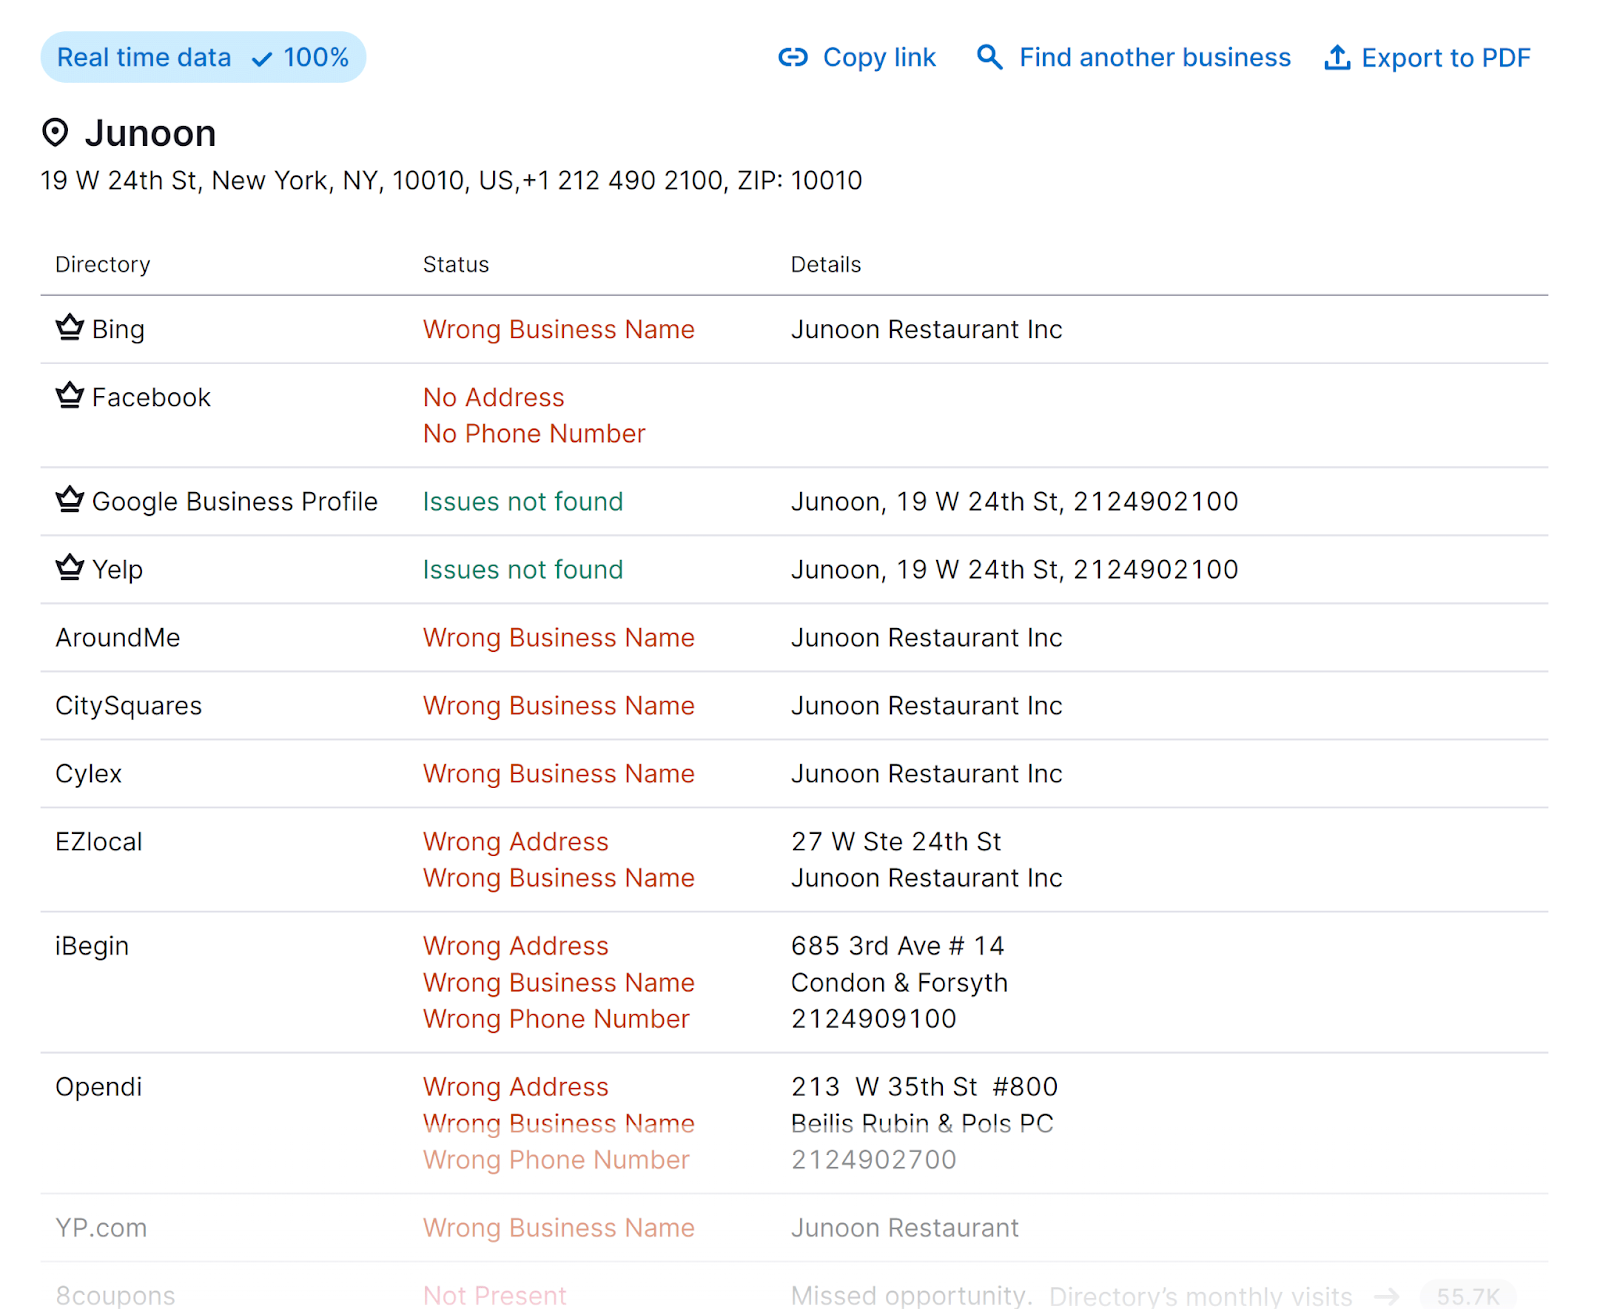Click 27 W Ste 24th St detail
Viewport: 1600px width, 1309px height.
pos(896,841)
